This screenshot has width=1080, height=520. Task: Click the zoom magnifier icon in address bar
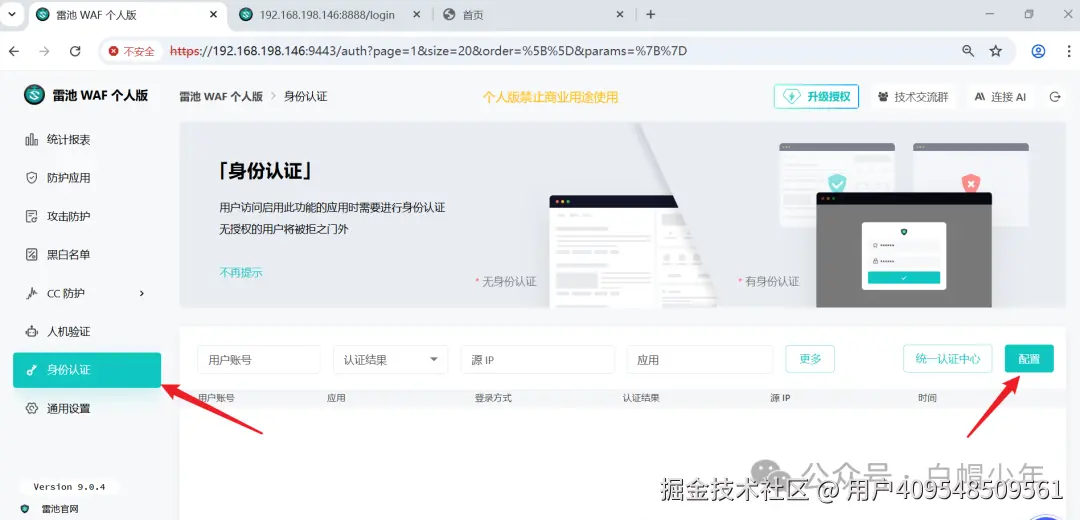point(968,51)
